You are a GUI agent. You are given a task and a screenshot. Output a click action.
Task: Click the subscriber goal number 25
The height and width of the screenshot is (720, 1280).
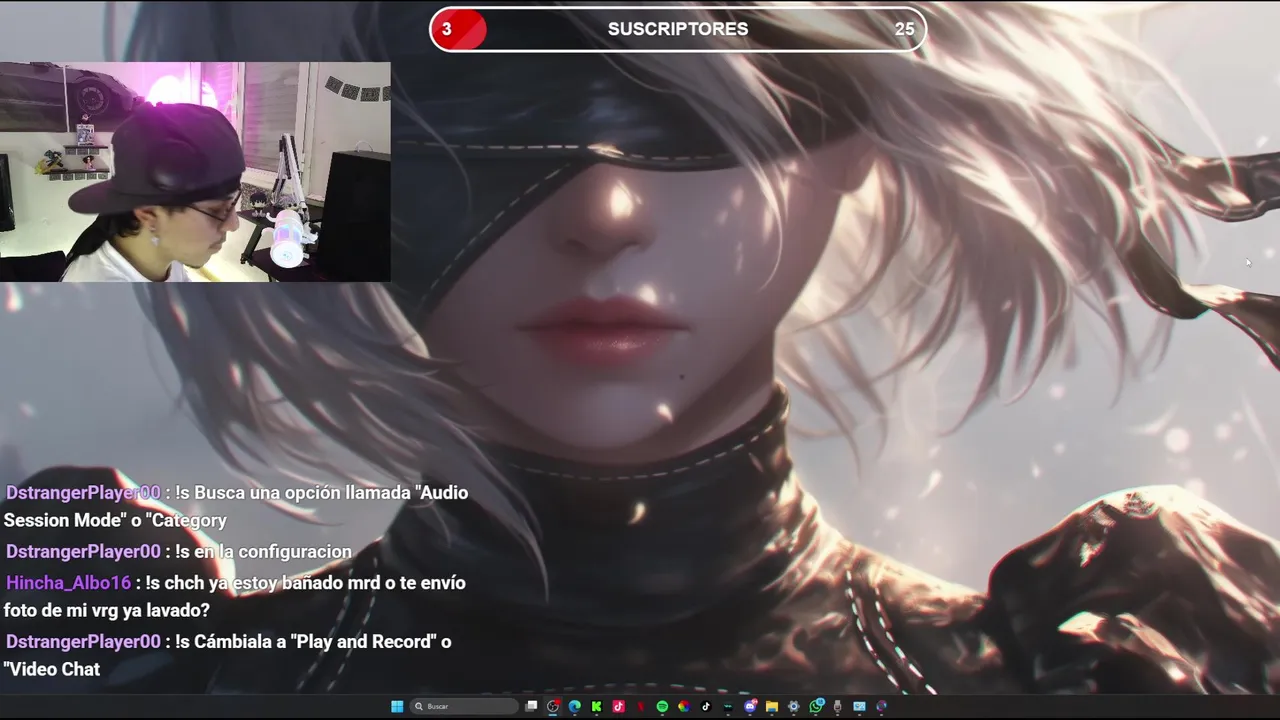tap(904, 29)
